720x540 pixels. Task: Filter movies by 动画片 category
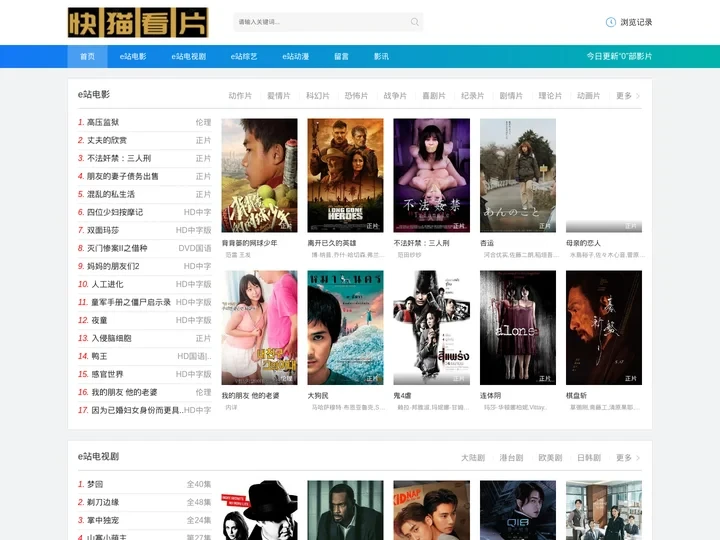589,96
